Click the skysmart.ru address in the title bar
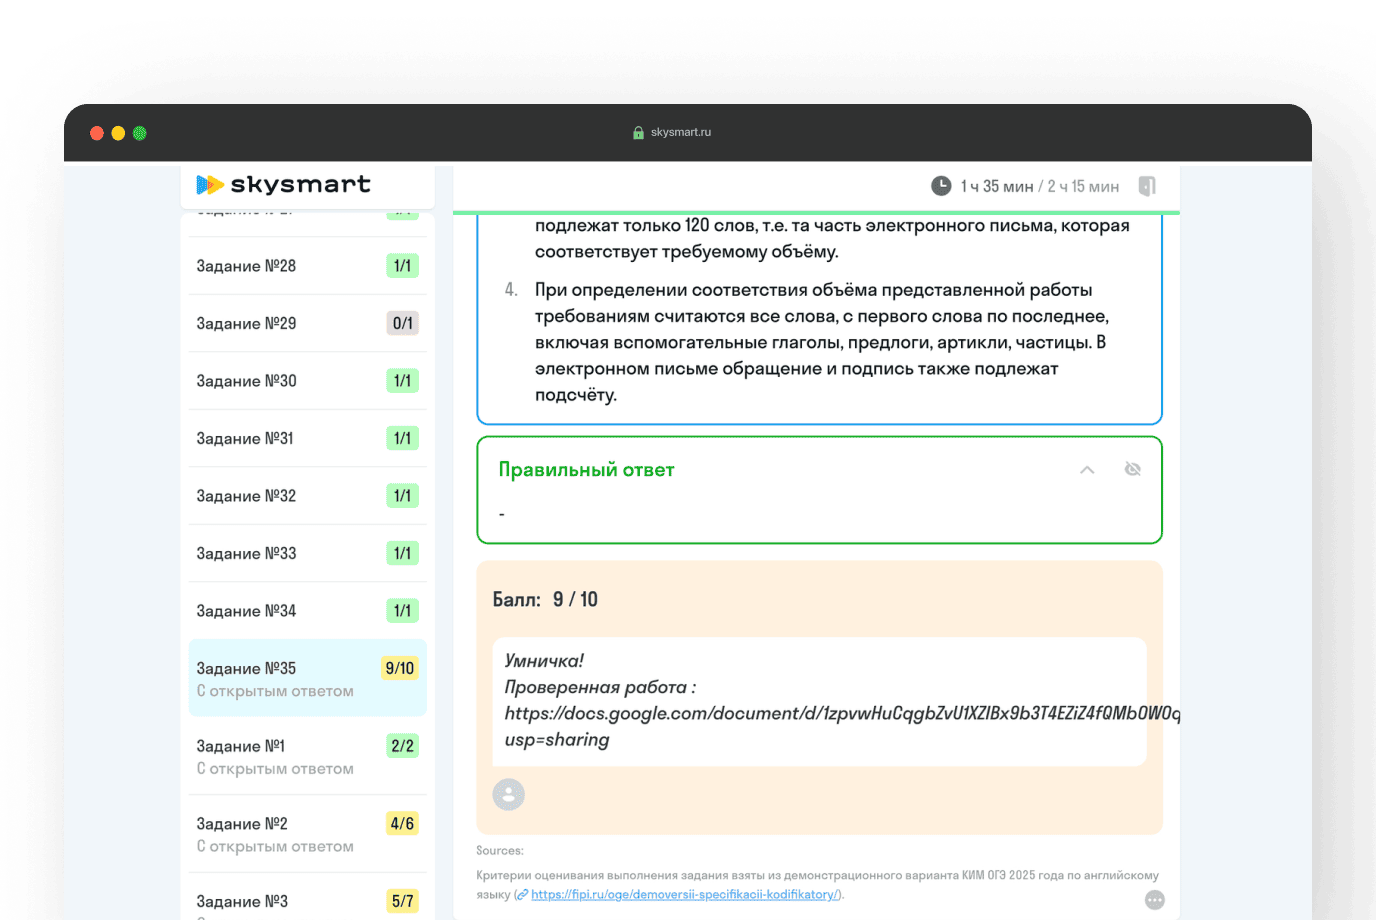This screenshot has width=1376, height=920. coord(681,132)
